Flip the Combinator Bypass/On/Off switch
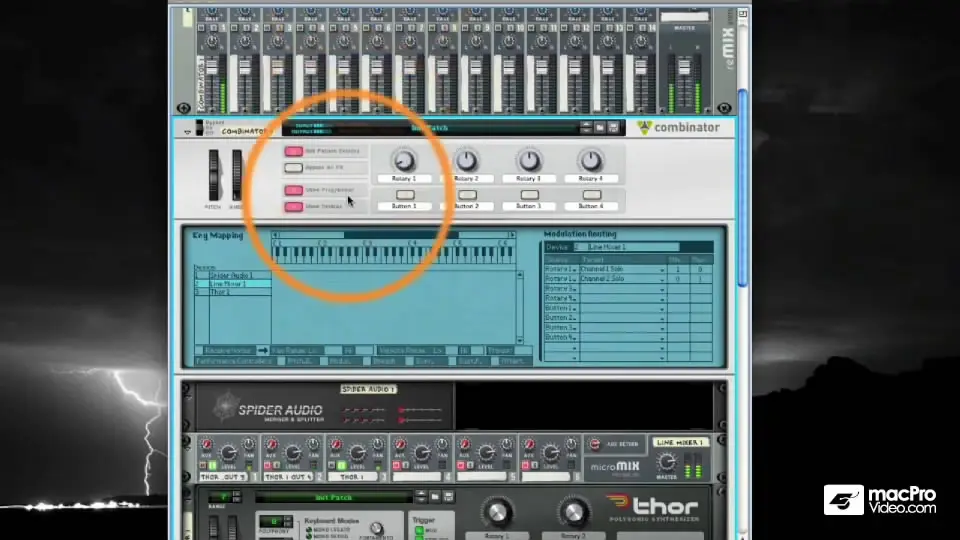The width and height of the screenshot is (960, 540). pos(200,127)
